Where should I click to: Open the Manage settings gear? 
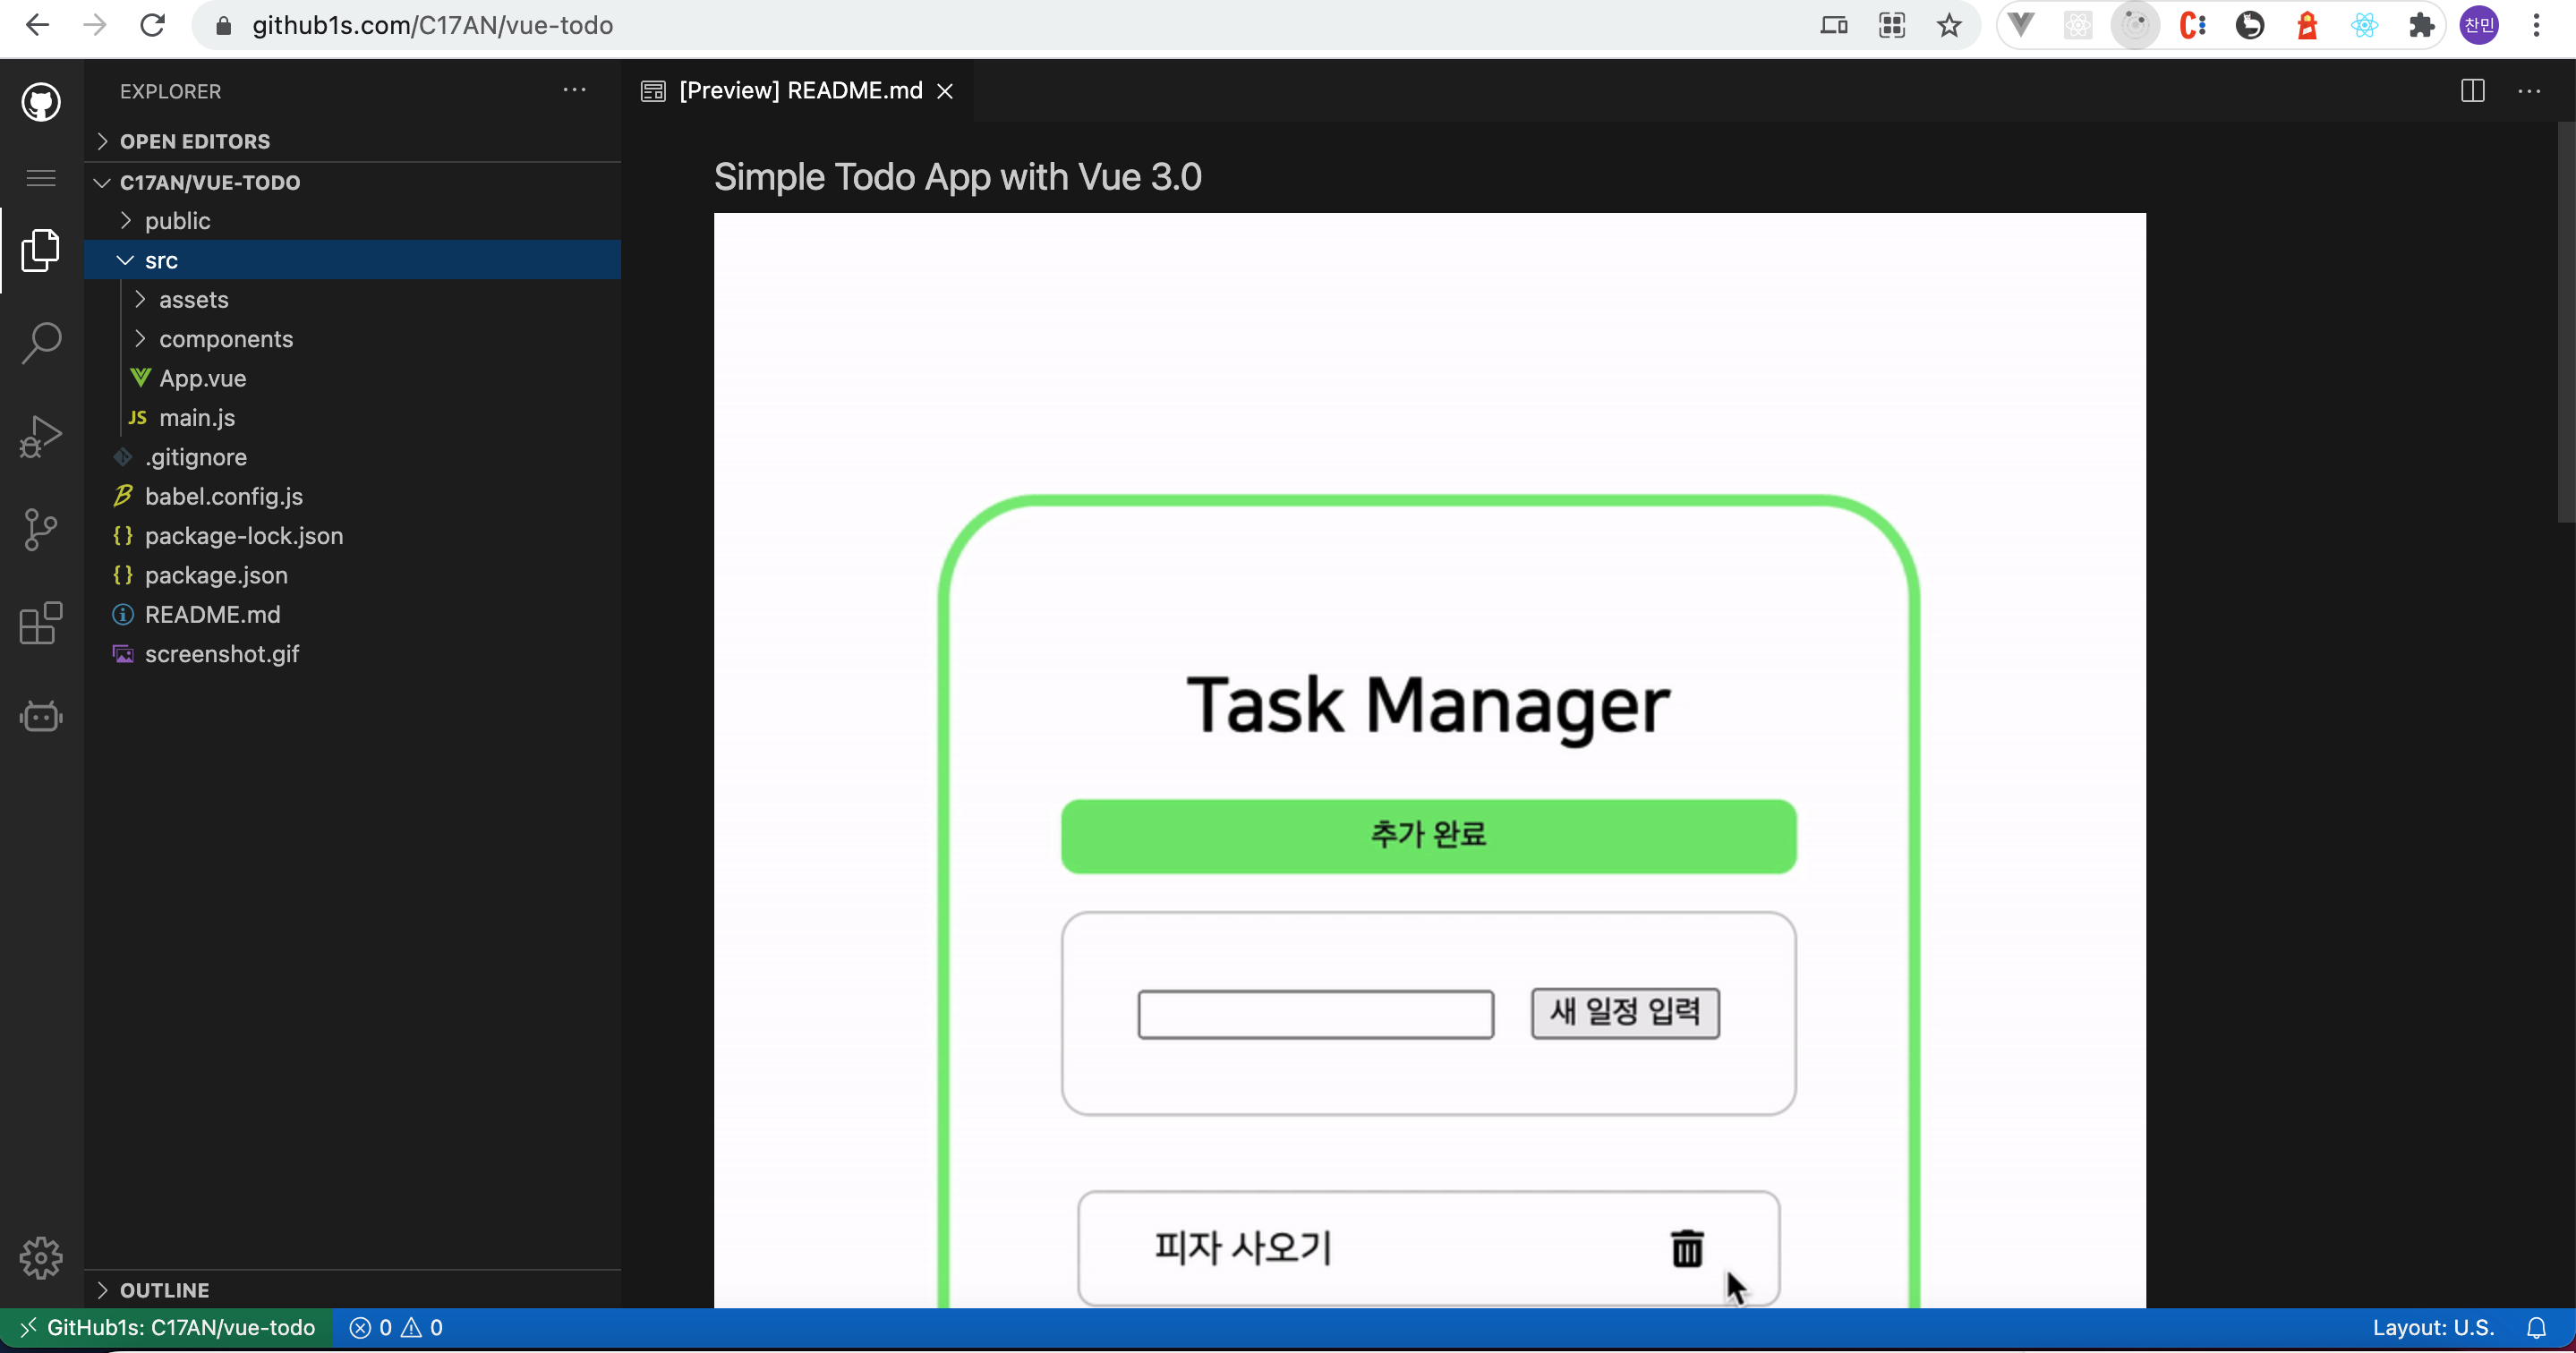click(41, 1257)
